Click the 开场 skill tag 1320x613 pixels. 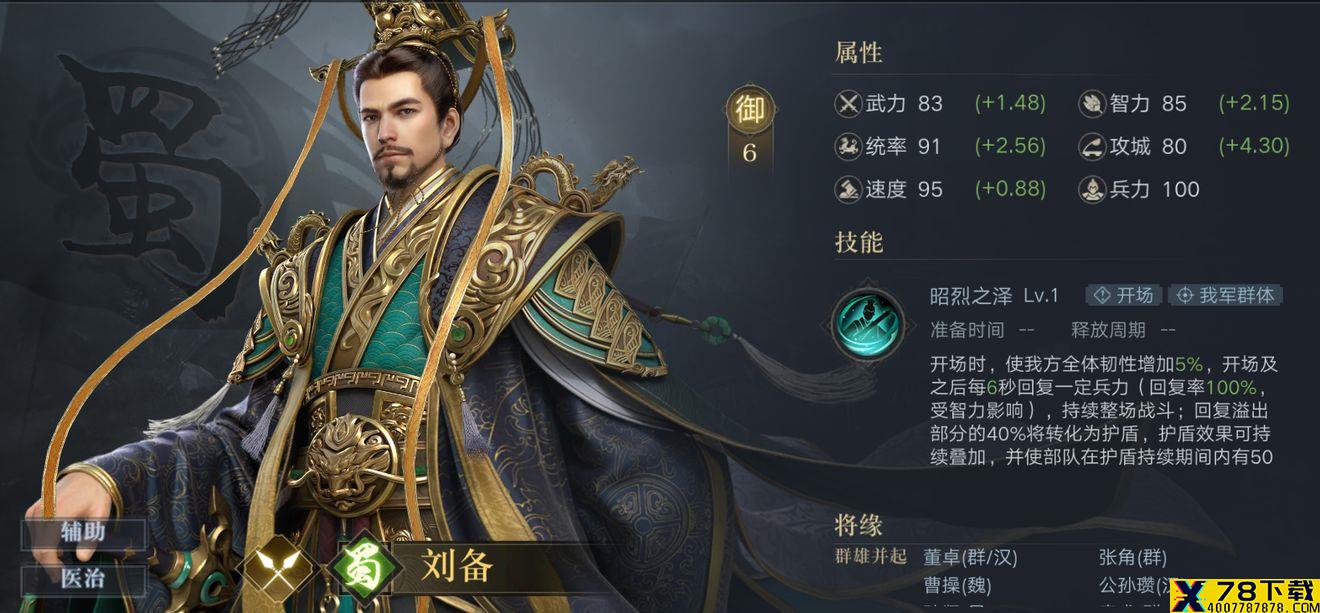pyautogui.click(x=1125, y=295)
